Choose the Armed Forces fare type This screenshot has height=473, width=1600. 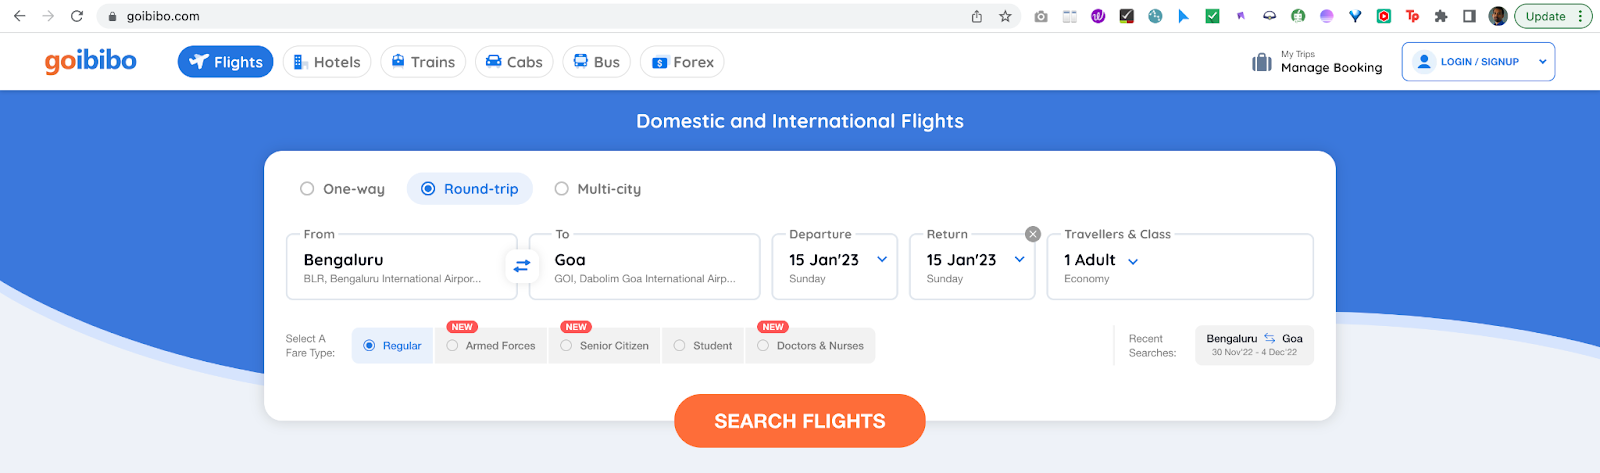pos(491,346)
